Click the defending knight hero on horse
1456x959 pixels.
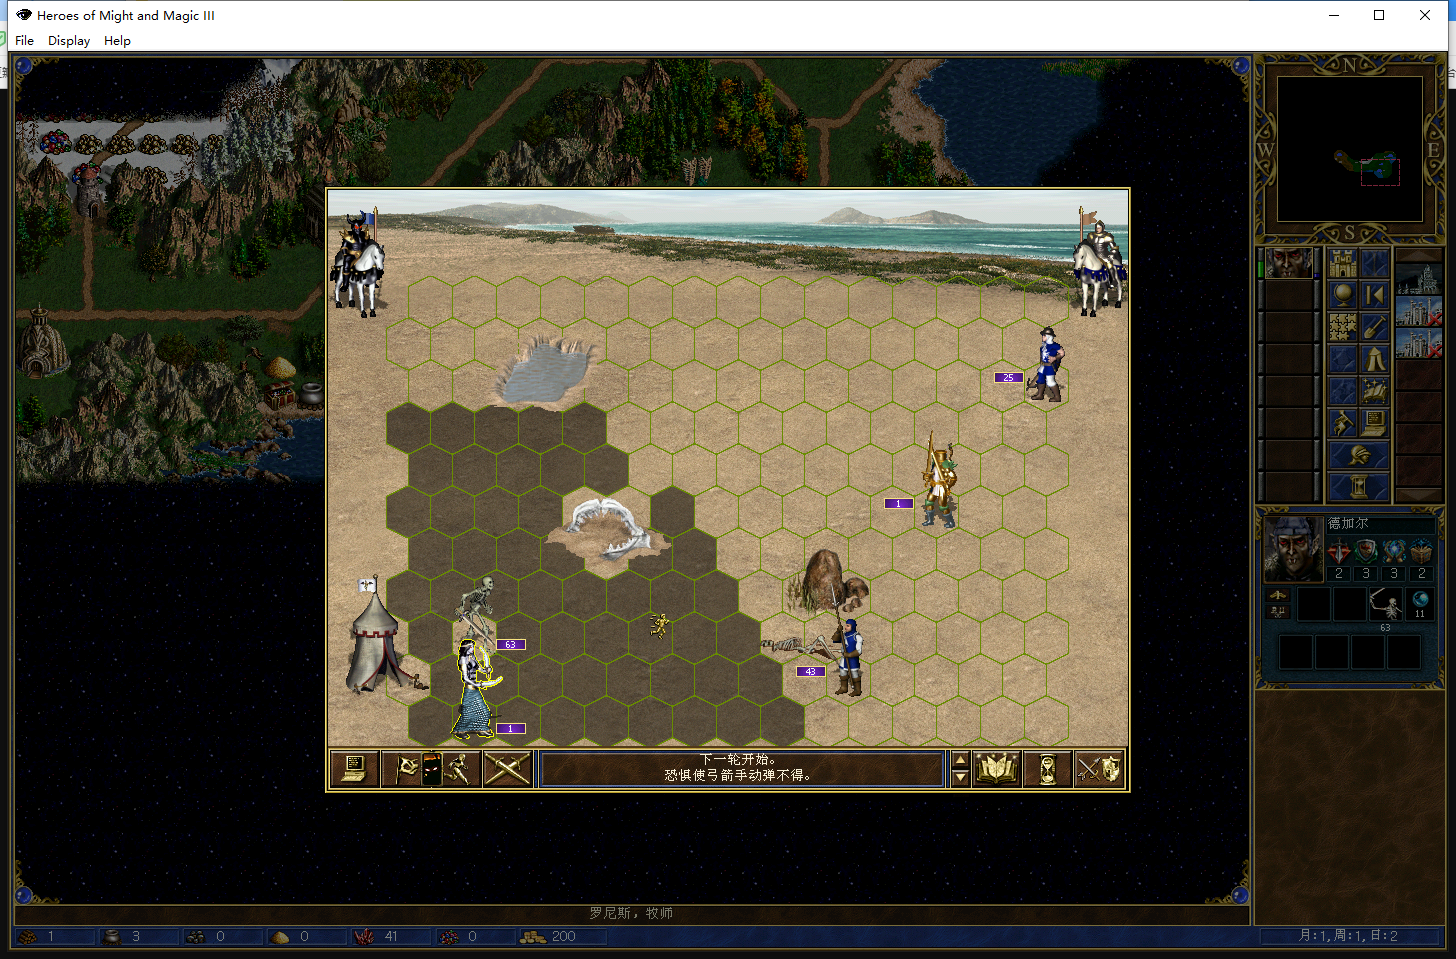click(1098, 262)
